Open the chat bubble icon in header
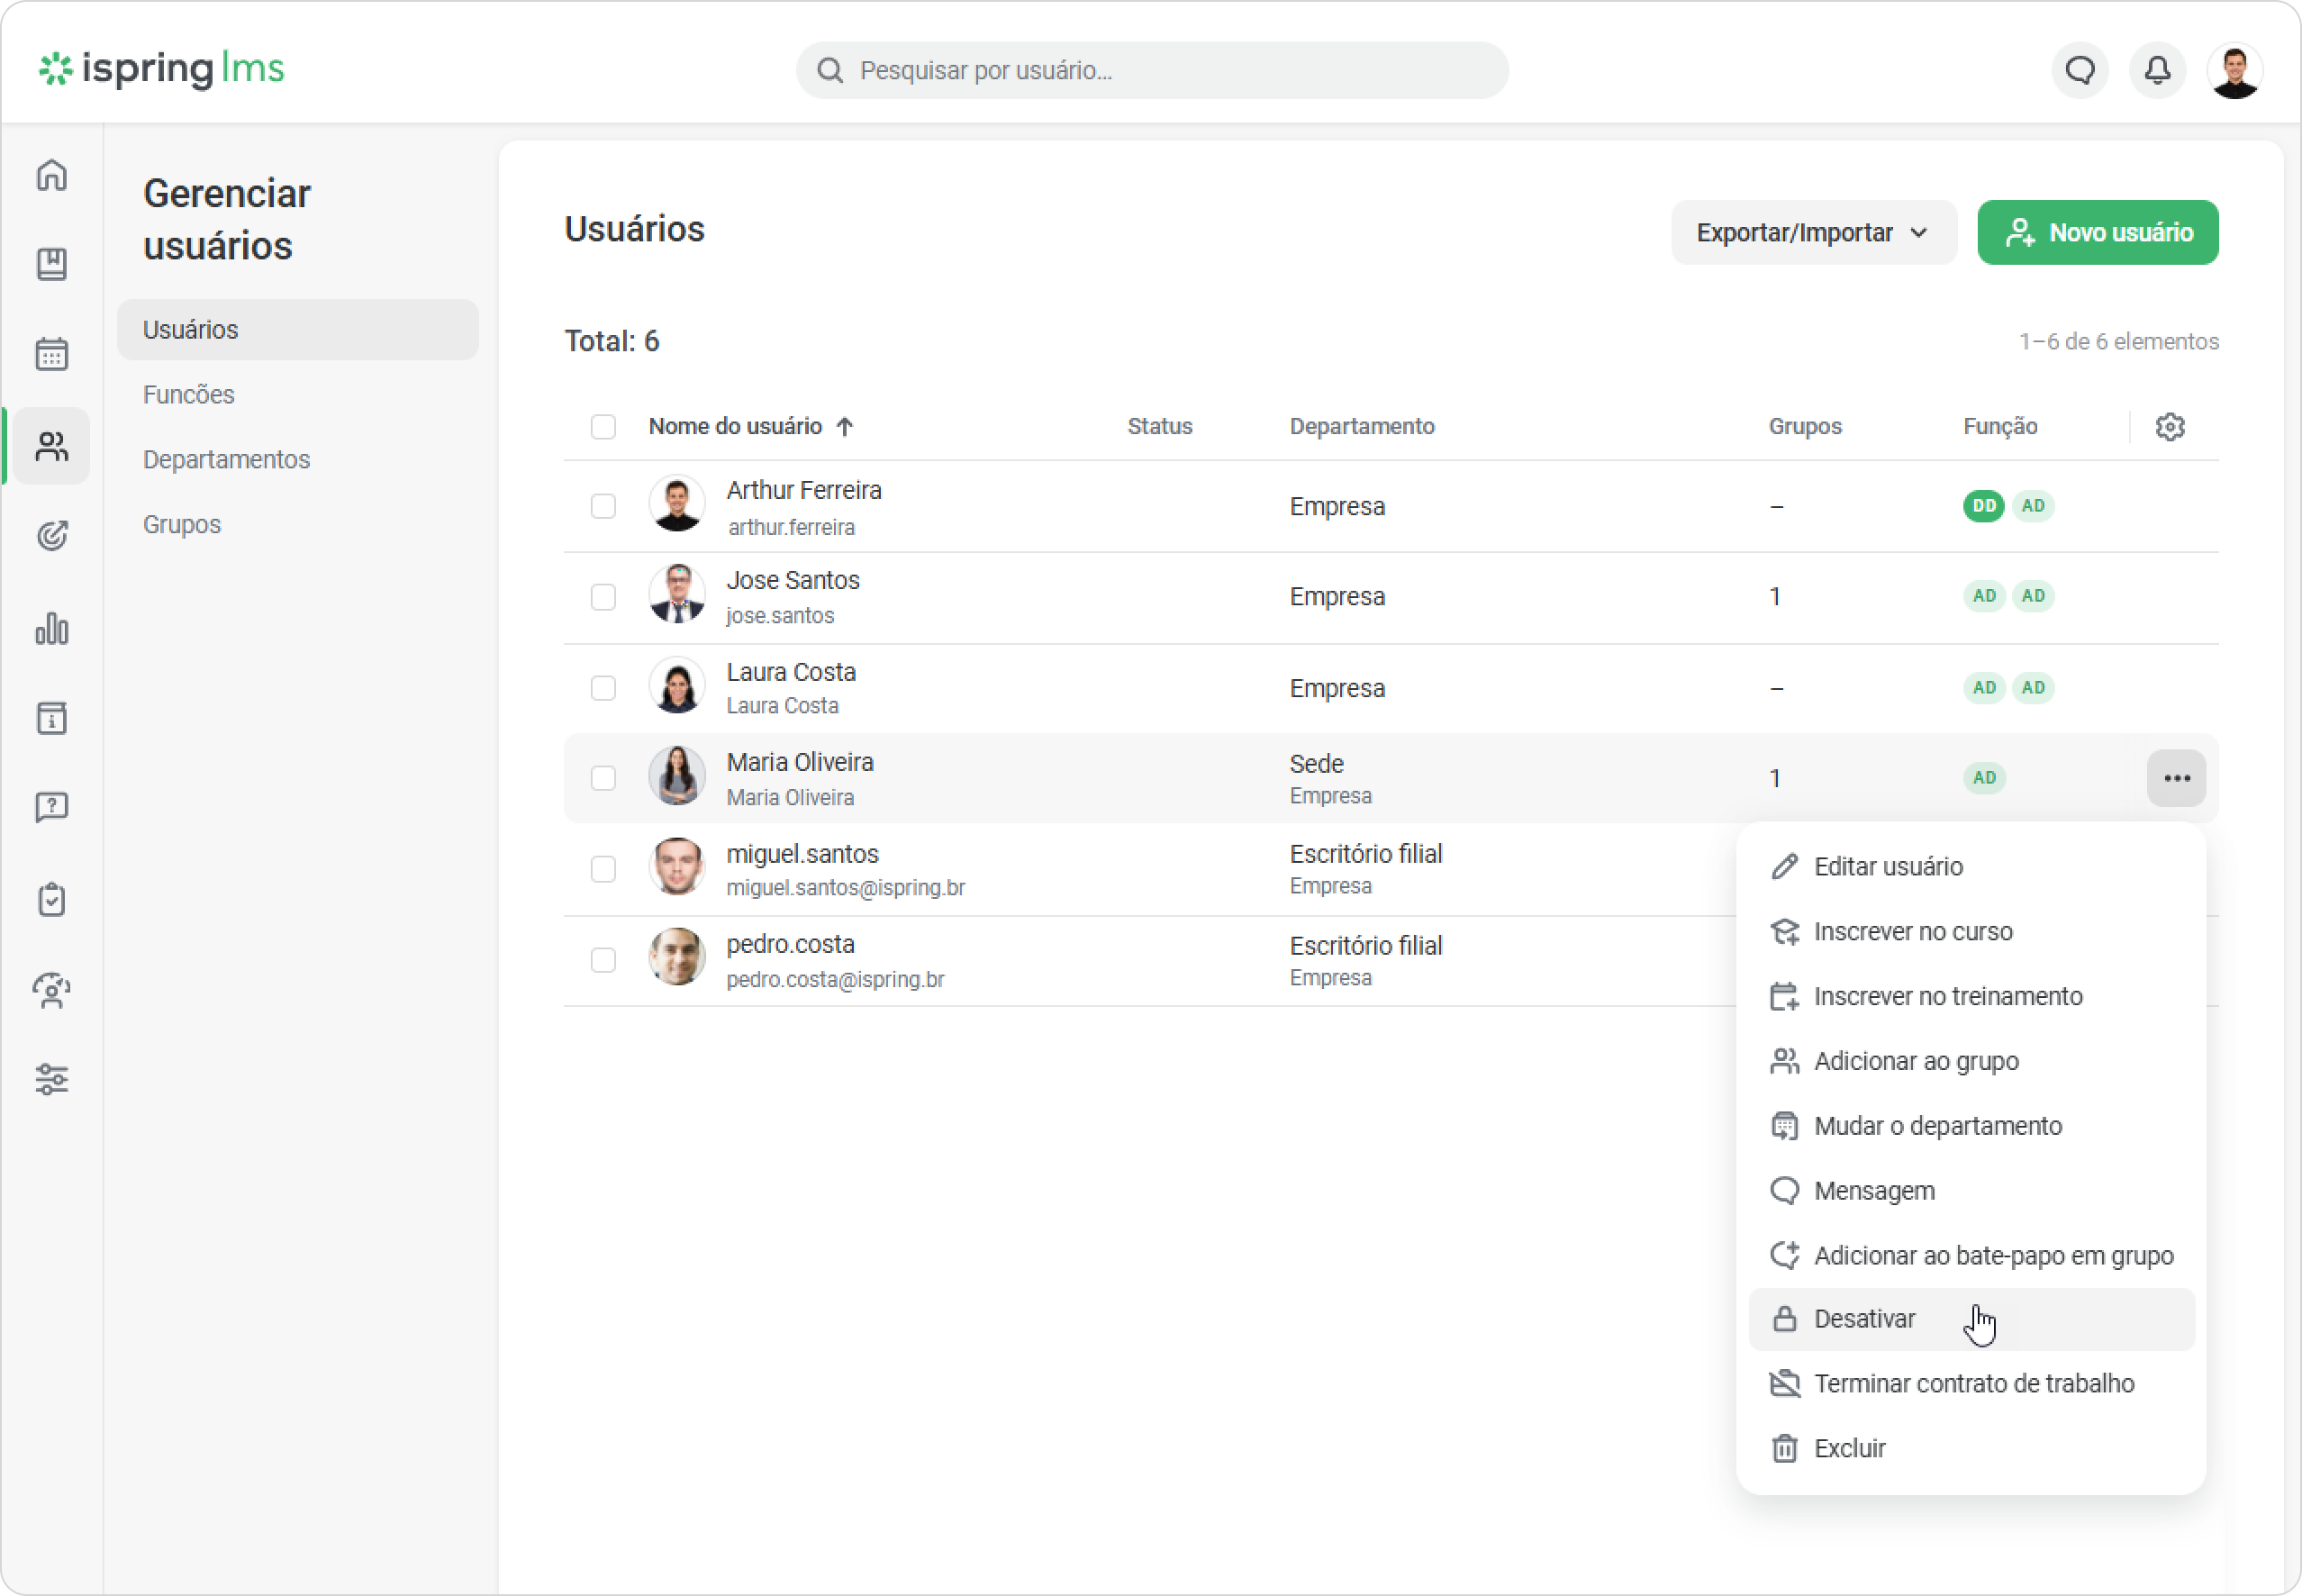This screenshot has width=2302, height=1596. click(x=2080, y=70)
